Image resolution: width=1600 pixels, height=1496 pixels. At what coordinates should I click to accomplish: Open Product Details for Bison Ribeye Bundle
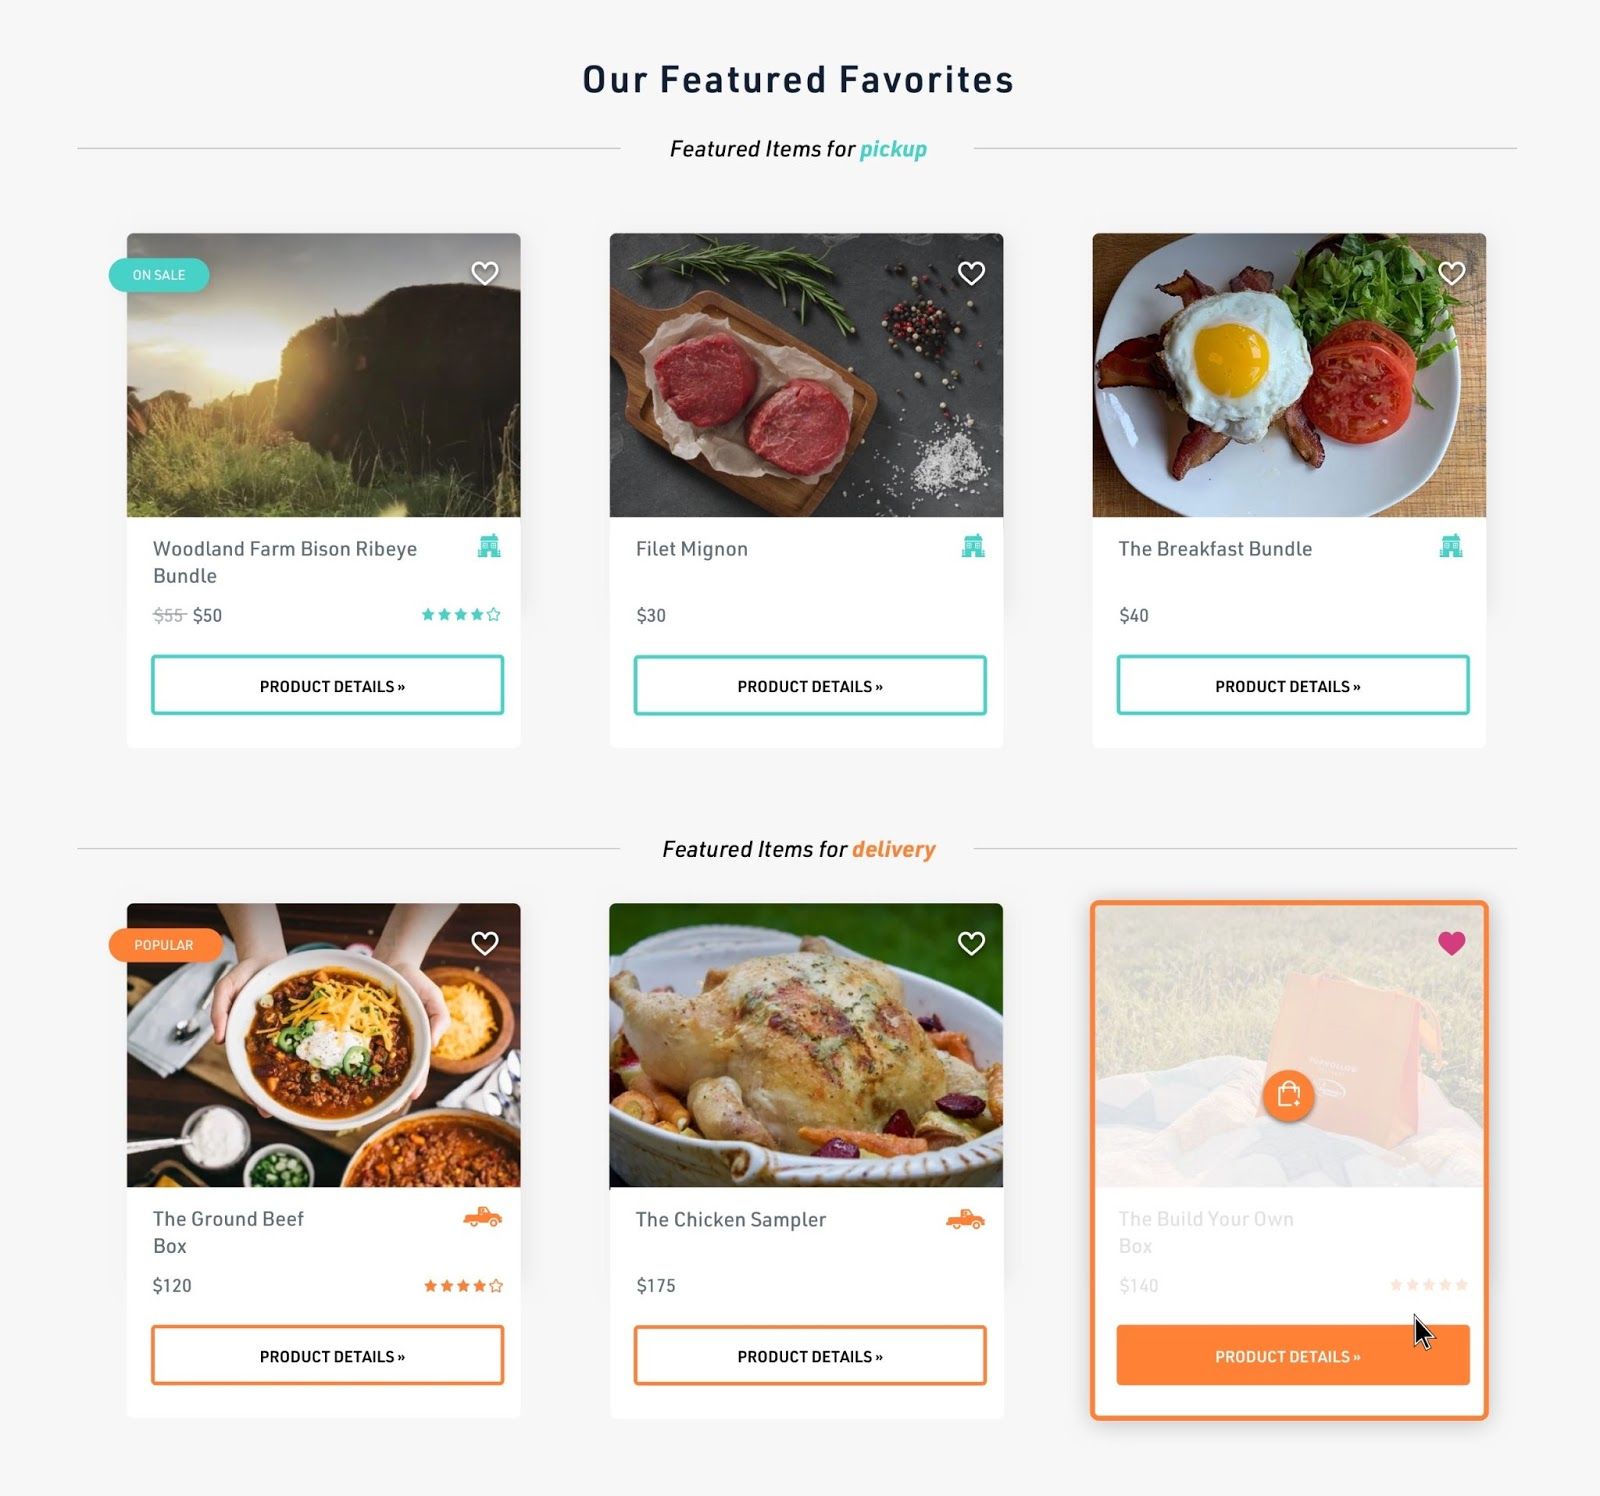[327, 685]
